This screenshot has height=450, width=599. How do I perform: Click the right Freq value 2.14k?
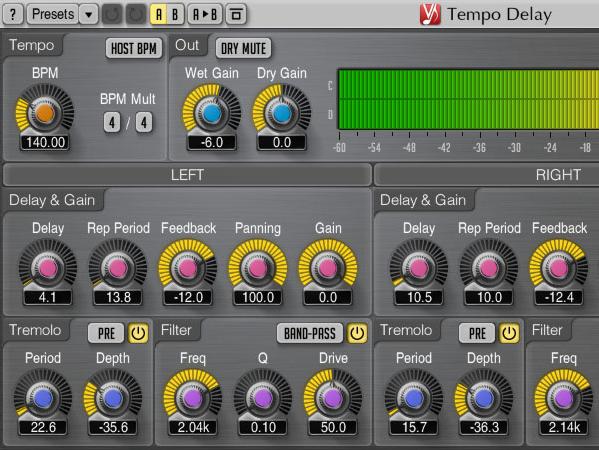click(564, 427)
